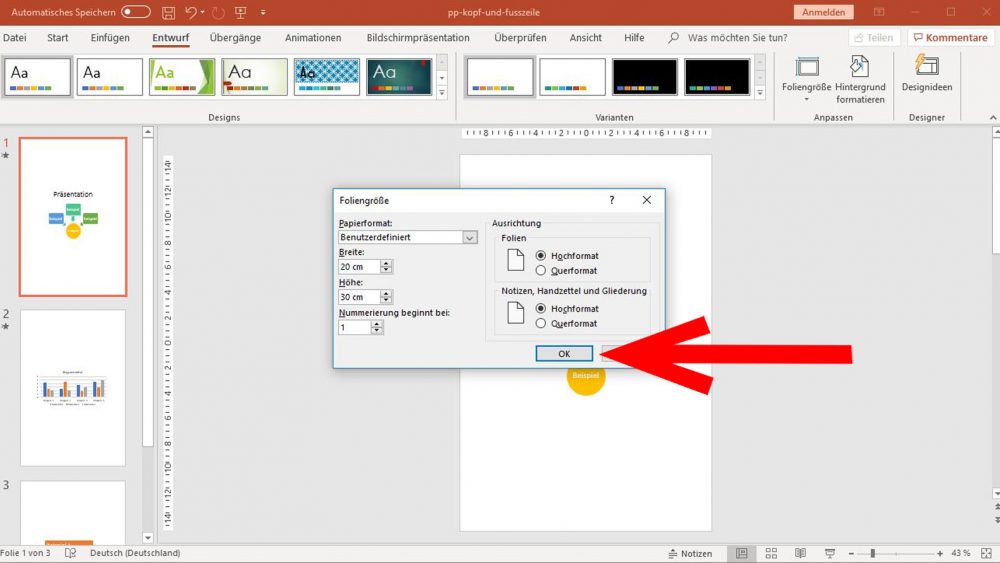This screenshot has height=563, width=1000.
Task: Open ribbon display options icon
Action: click(x=879, y=12)
